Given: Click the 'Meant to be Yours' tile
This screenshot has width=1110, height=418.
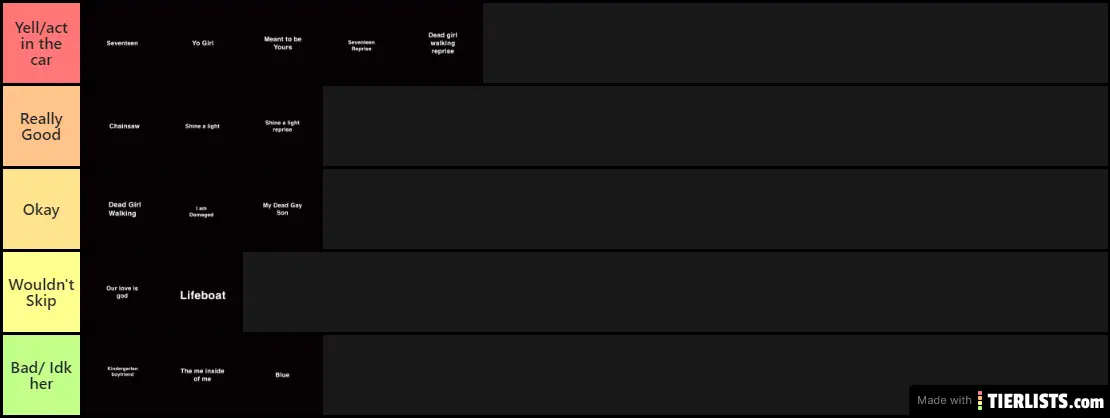Looking at the screenshot, I should [282, 43].
